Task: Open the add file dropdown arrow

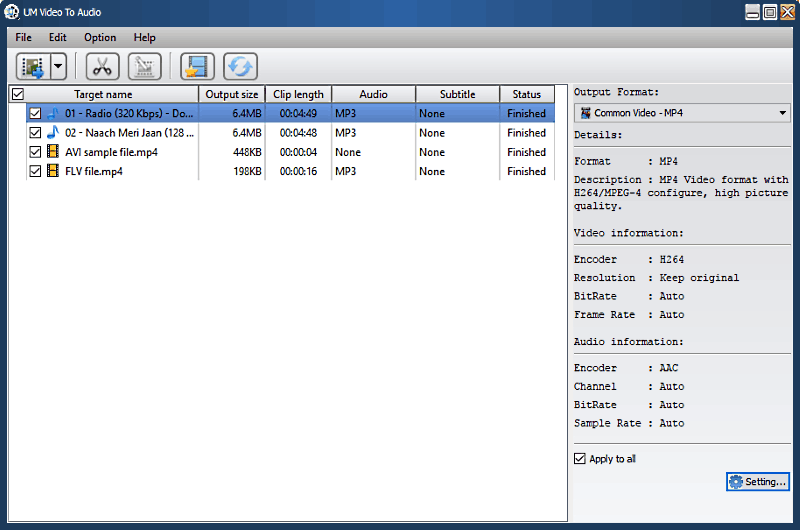Action: (x=59, y=66)
